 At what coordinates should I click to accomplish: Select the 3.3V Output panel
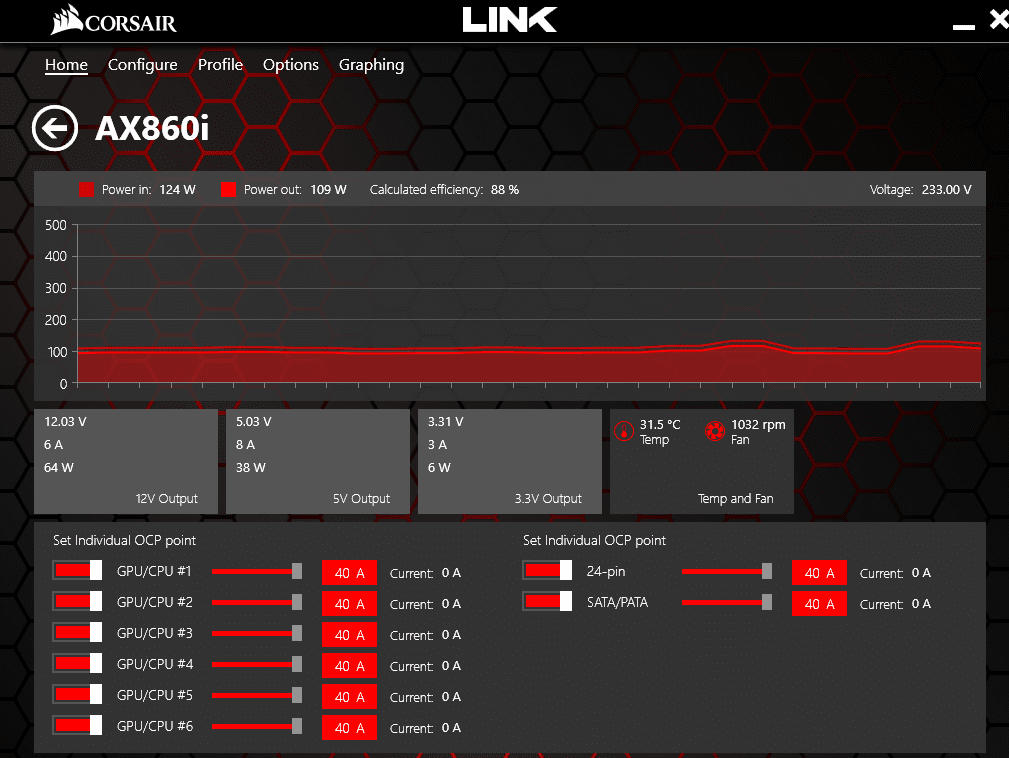coord(510,461)
